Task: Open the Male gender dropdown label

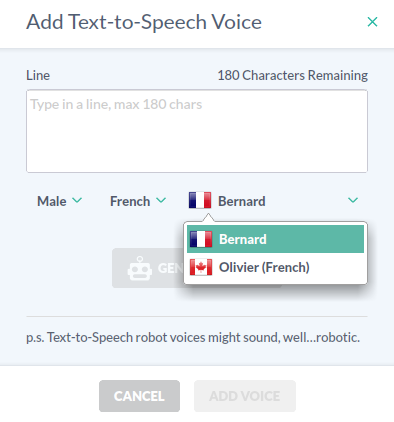Action: click(52, 201)
